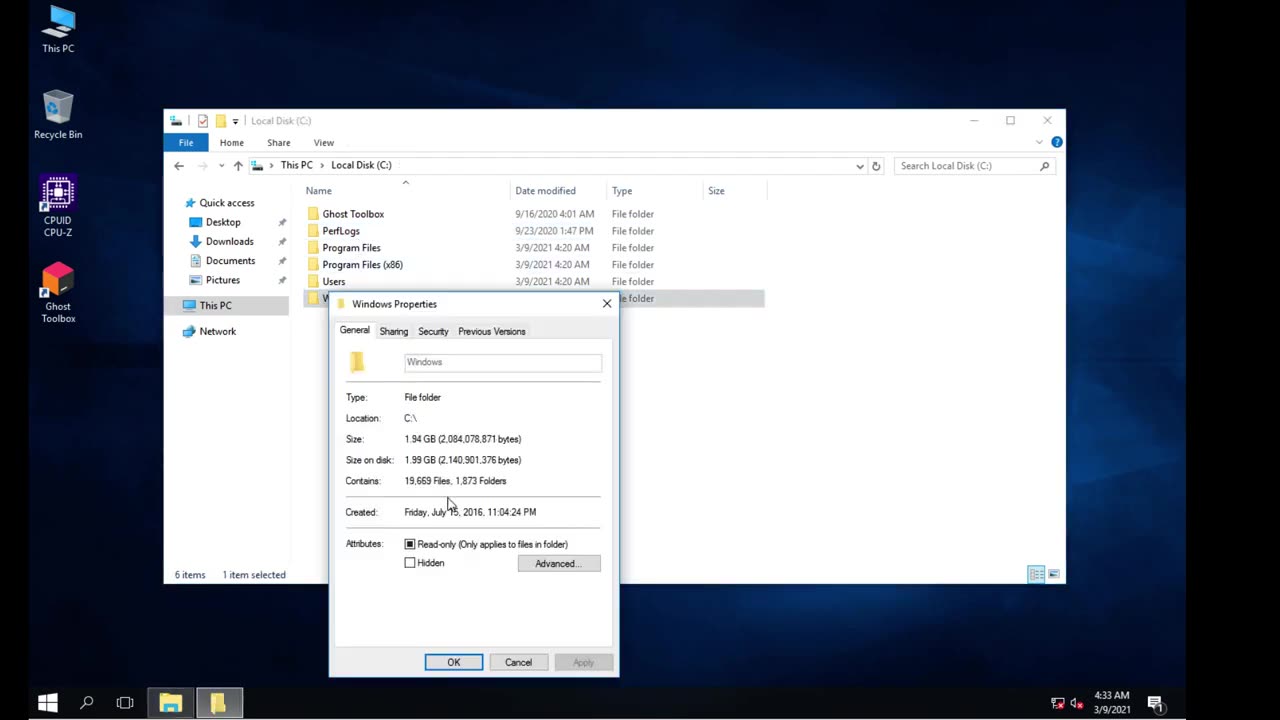Click OK in Windows Properties
Image resolution: width=1280 pixels, height=720 pixels.
pyautogui.click(x=454, y=662)
